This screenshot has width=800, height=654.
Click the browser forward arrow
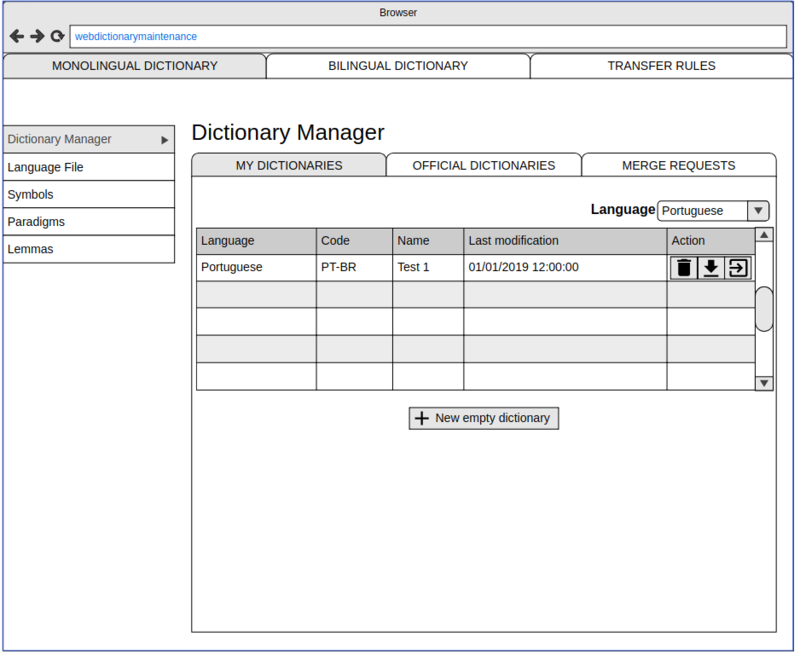point(37,36)
